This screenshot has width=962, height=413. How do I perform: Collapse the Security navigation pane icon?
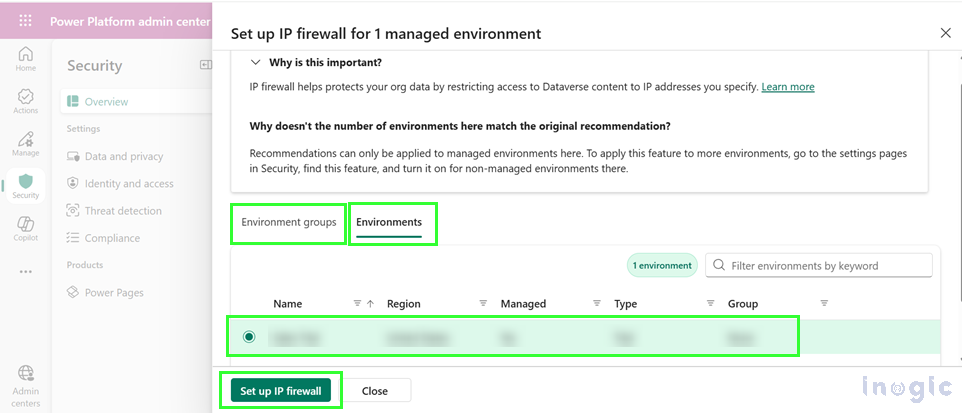[206, 64]
